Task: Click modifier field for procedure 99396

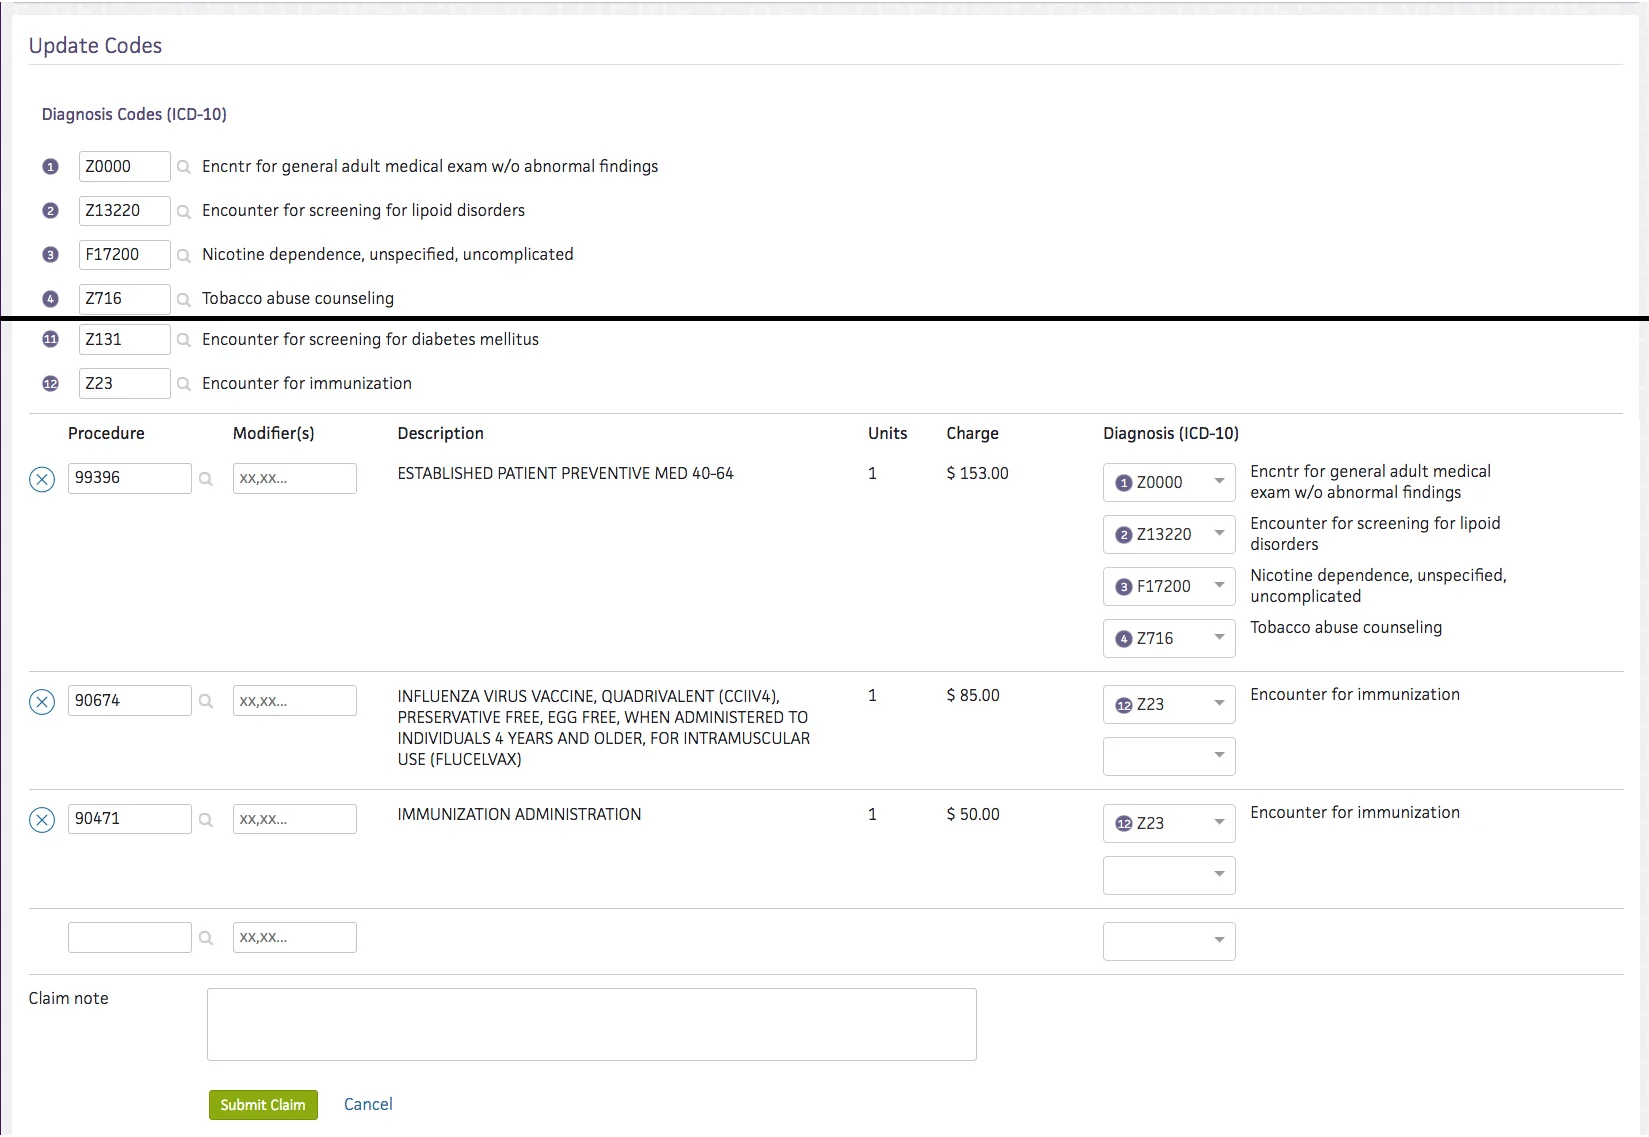Action: pos(294,478)
